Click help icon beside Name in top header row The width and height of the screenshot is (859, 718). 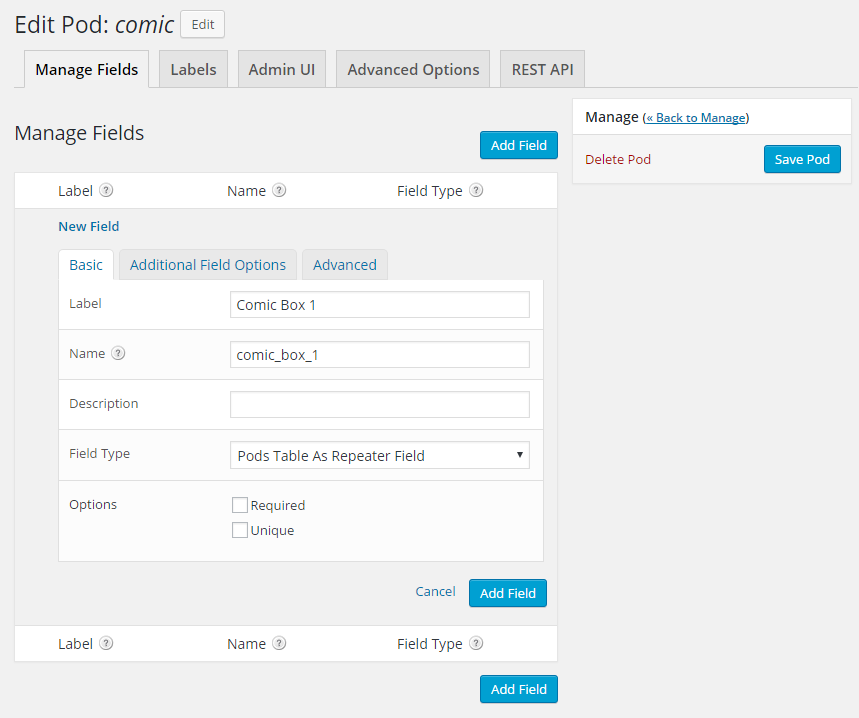tap(279, 191)
